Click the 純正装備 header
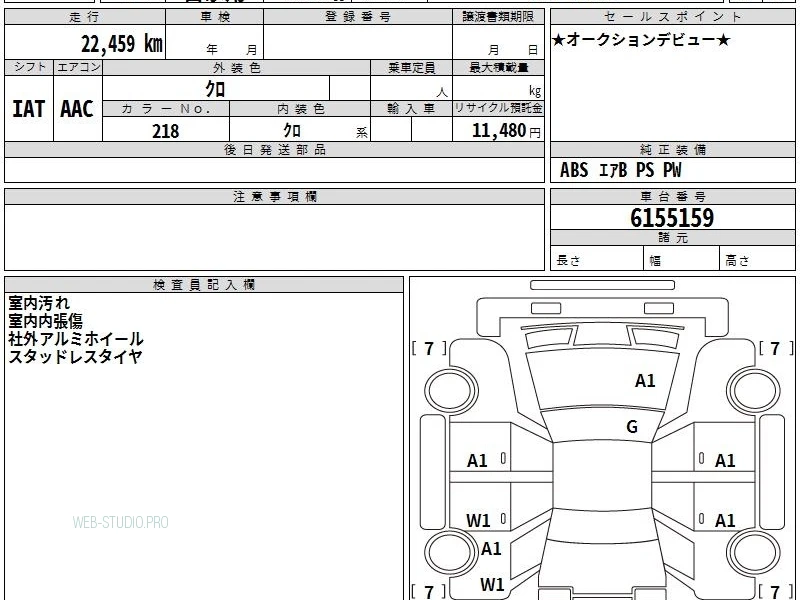 pos(672,149)
